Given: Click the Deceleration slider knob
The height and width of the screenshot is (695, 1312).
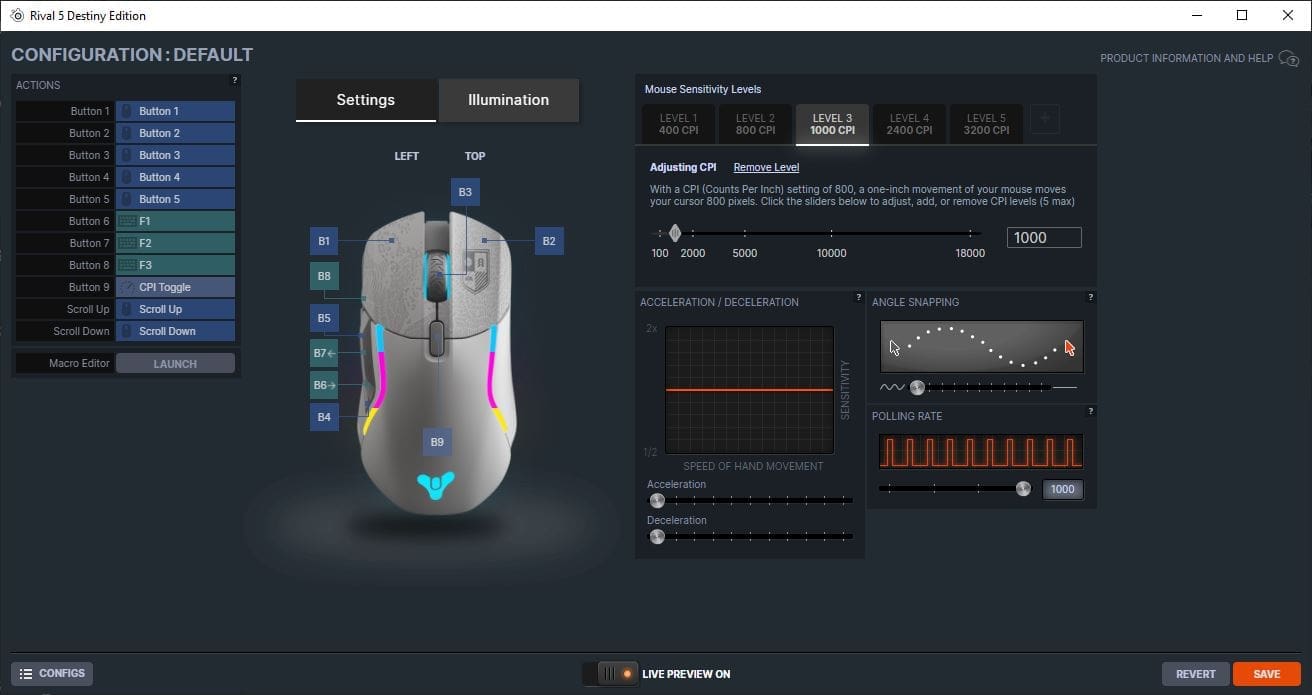Looking at the screenshot, I should pyautogui.click(x=657, y=536).
